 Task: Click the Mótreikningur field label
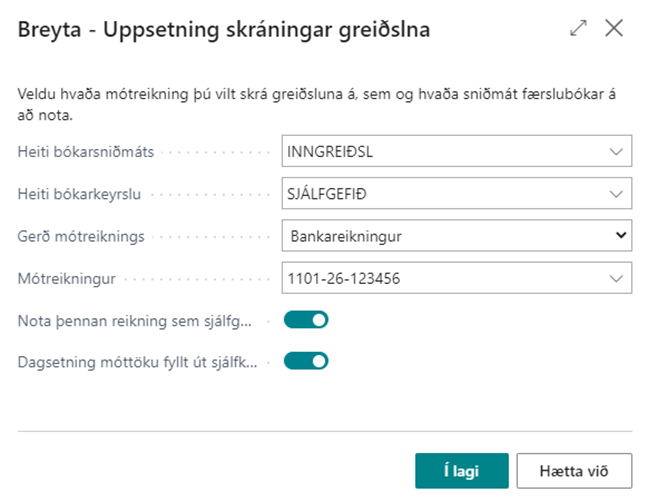(x=67, y=278)
